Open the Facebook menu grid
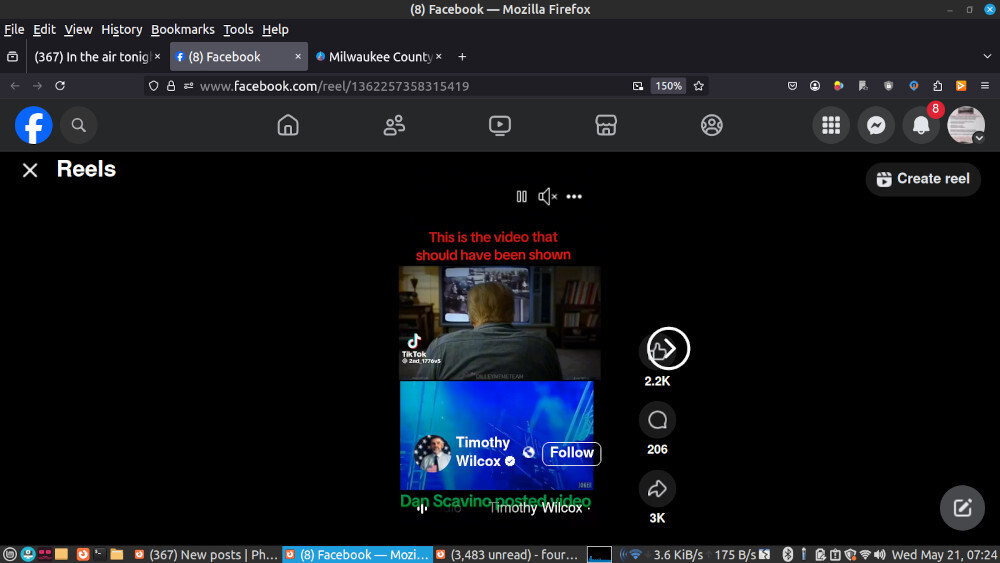Viewport: 1000px width, 563px height. [x=831, y=125]
